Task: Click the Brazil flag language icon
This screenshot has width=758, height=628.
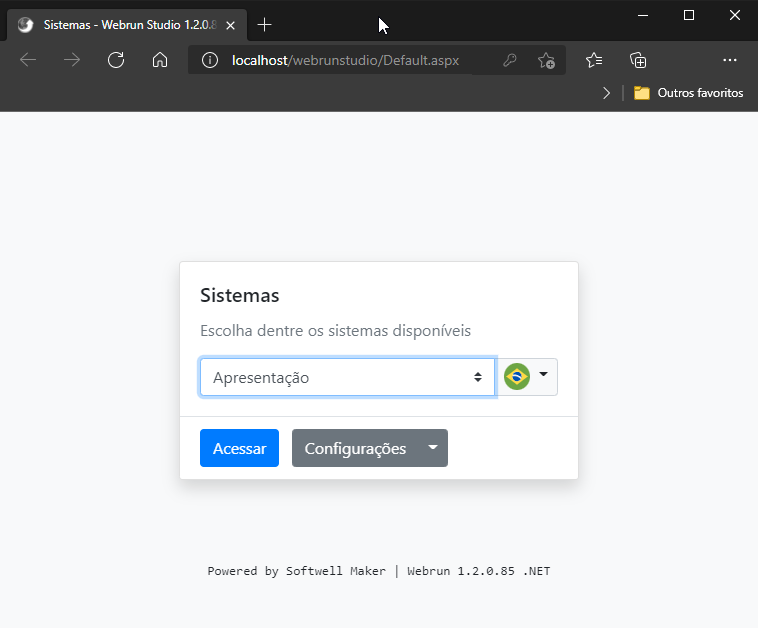Action: (x=517, y=377)
